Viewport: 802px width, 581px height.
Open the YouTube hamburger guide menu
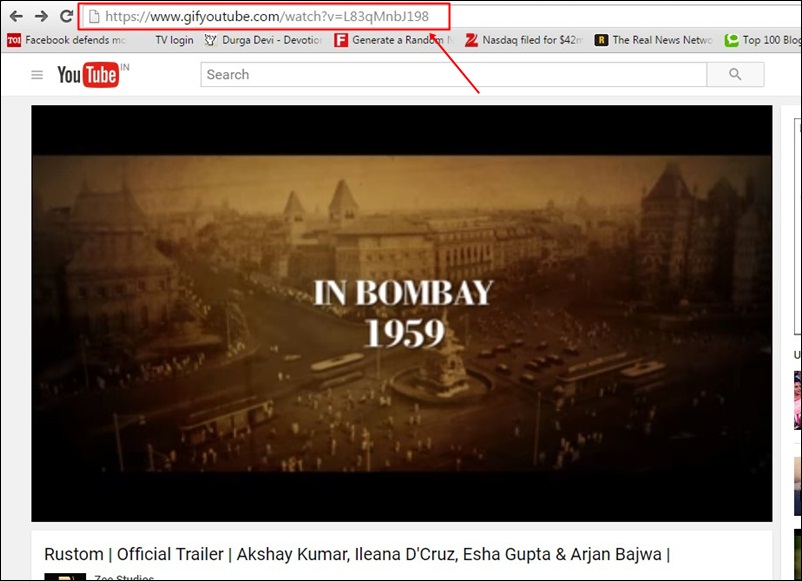(37, 75)
